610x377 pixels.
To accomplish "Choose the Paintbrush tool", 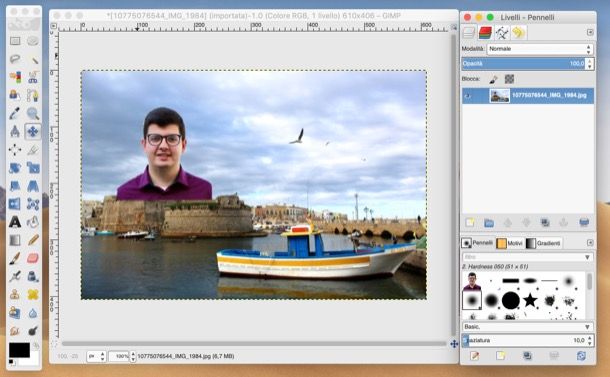I will click(x=15, y=258).
